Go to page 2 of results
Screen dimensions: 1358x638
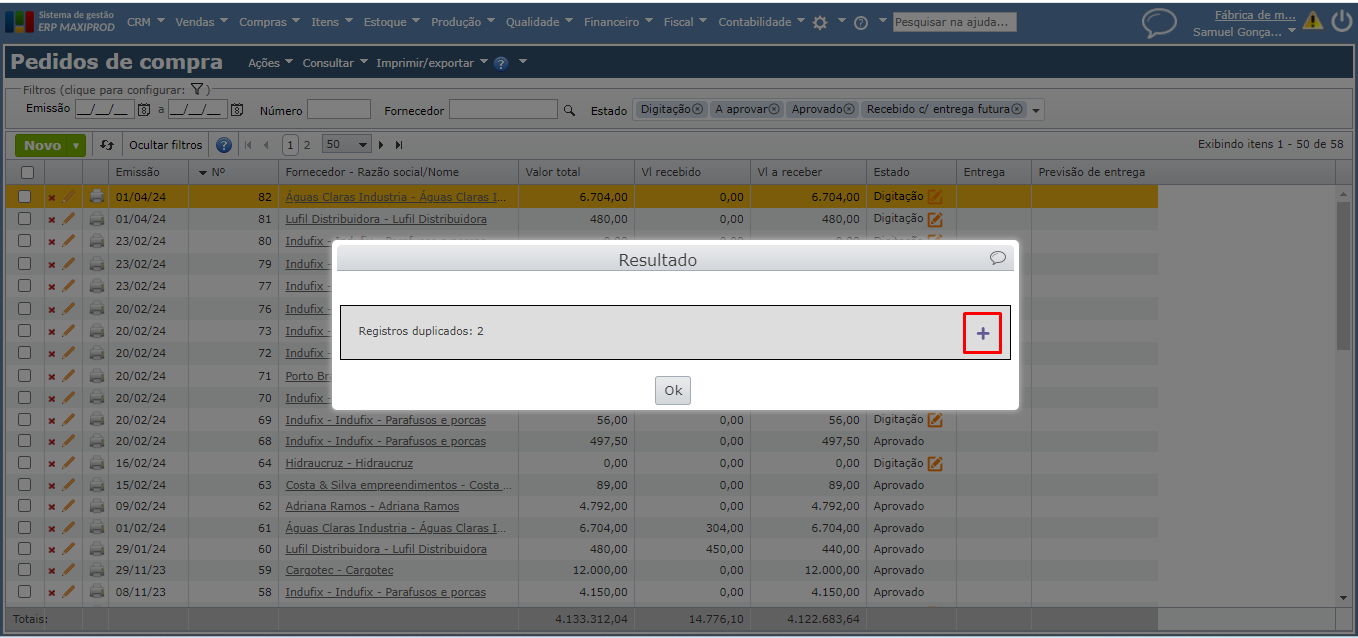click(x=307, y=145)
